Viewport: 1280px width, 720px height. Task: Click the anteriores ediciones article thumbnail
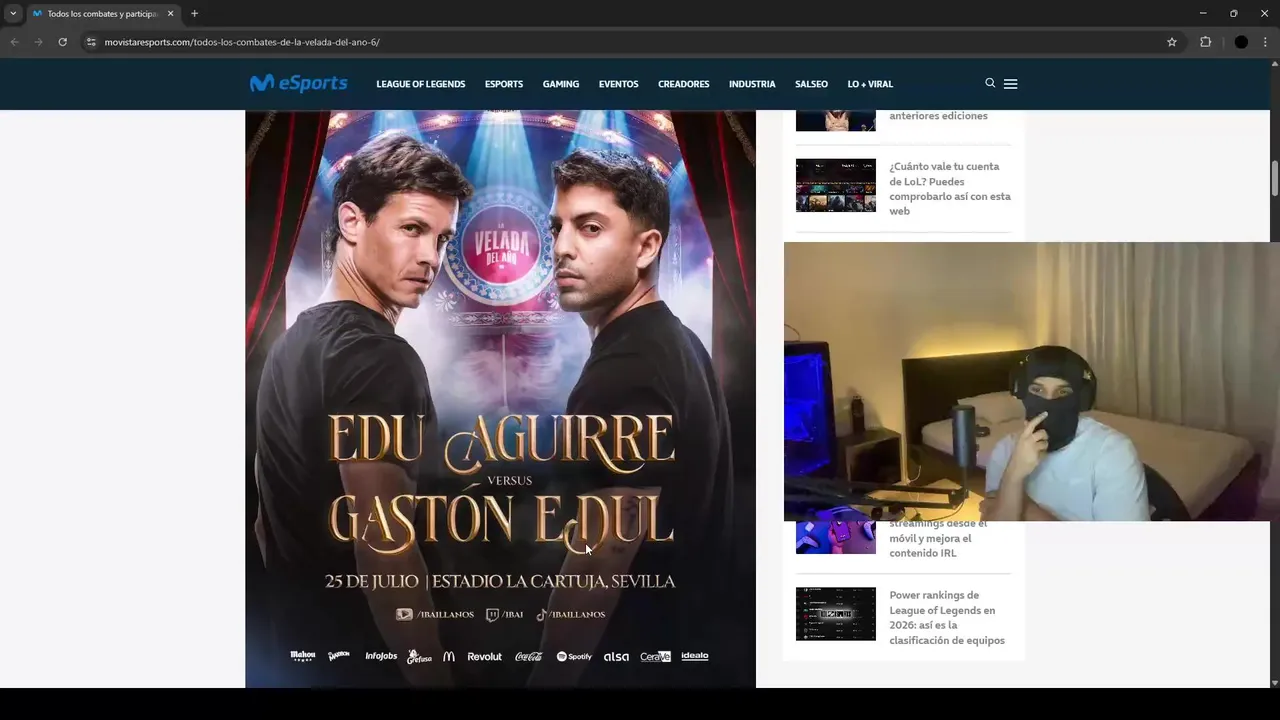(x=836, y=120)
